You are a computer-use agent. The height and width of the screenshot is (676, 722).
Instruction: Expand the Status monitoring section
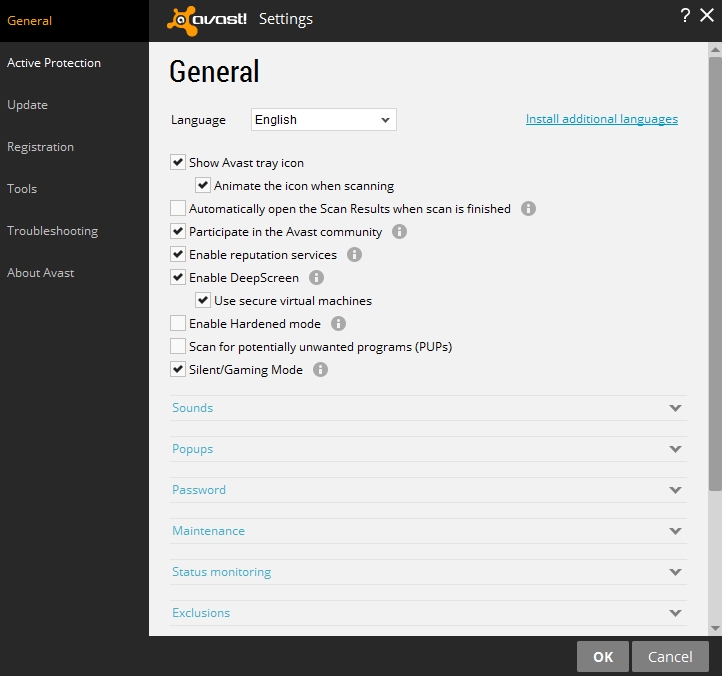pyautogui.click(x=428, y=572)
